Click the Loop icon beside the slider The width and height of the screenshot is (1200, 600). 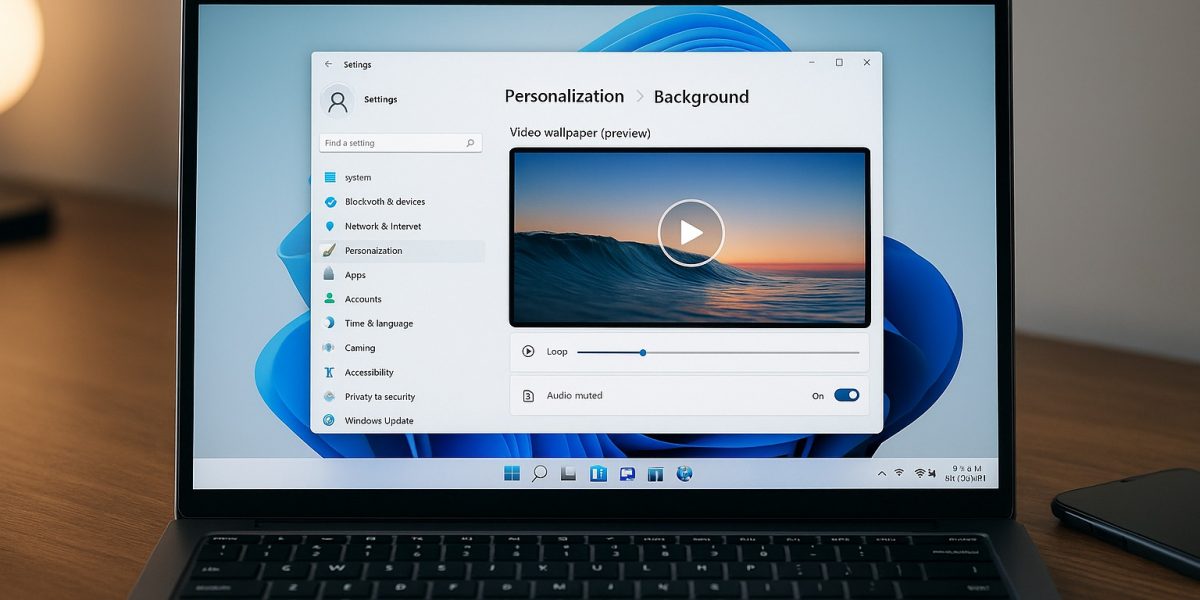528,352
